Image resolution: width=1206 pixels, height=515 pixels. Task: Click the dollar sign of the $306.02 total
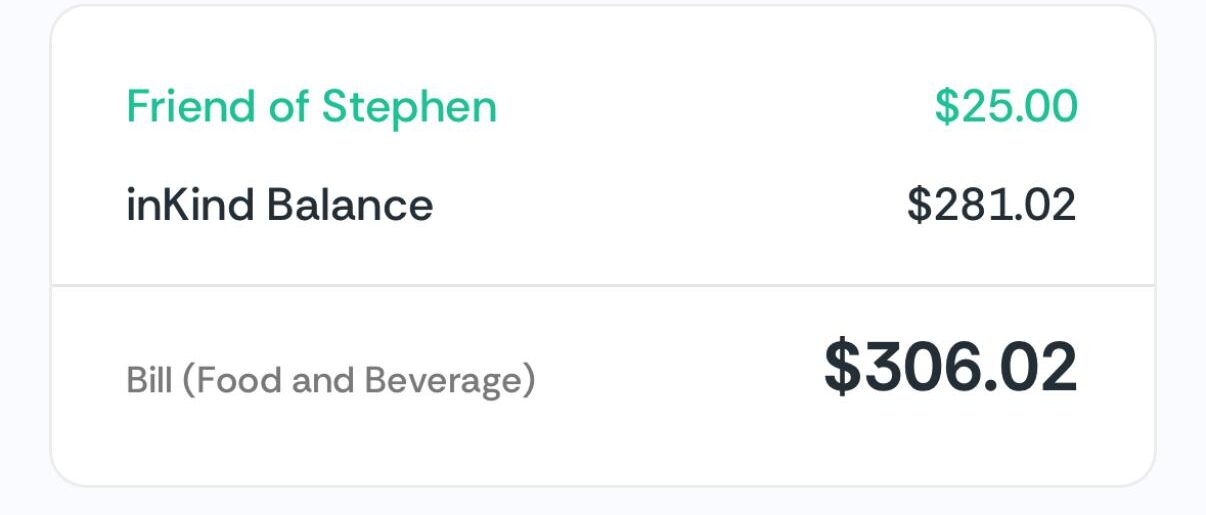(x=841, y=367)
